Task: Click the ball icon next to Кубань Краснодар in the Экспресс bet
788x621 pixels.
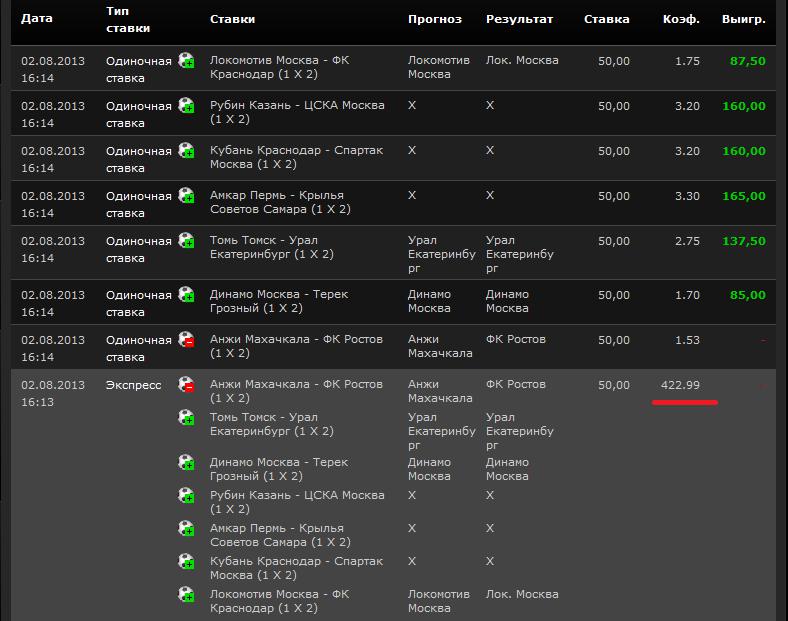Action: (x=186, y=561)
